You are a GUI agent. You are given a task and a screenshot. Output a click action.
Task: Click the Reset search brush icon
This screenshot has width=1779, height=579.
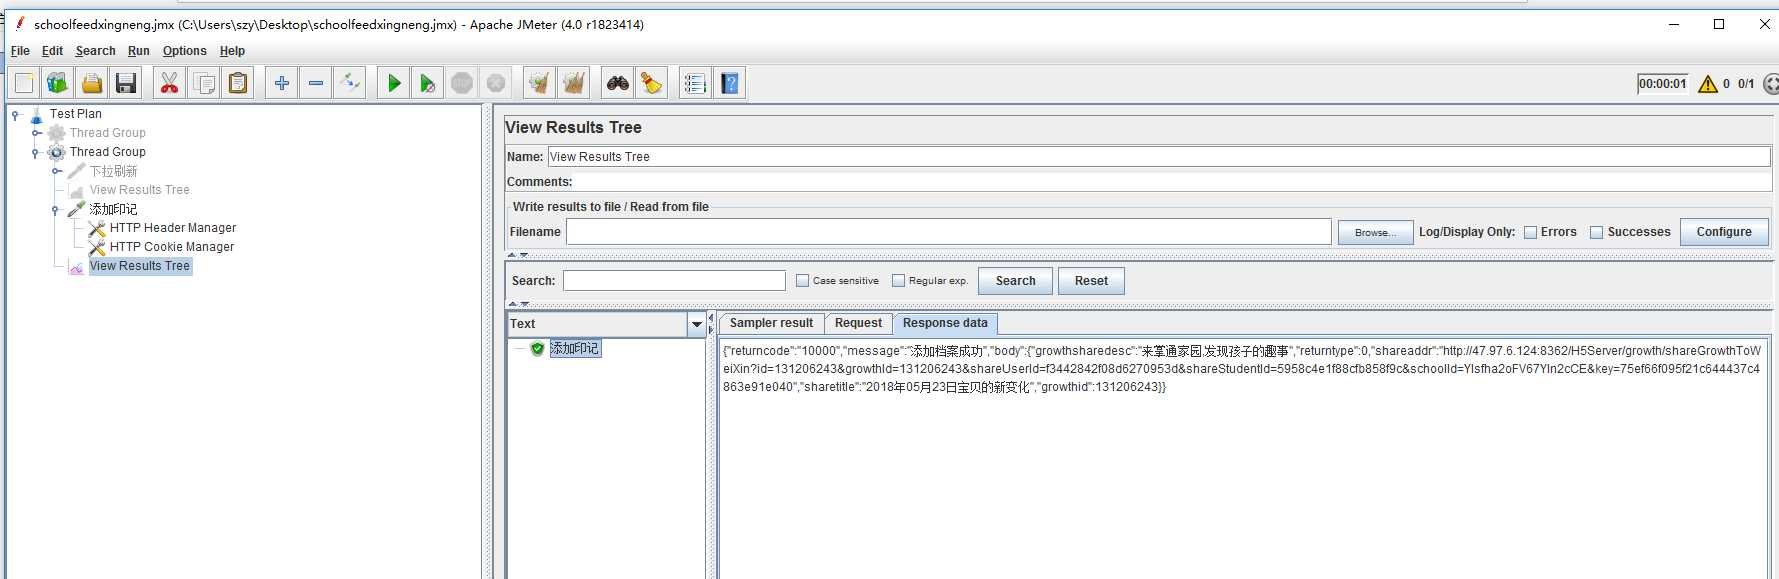click(x=652, y=83)
